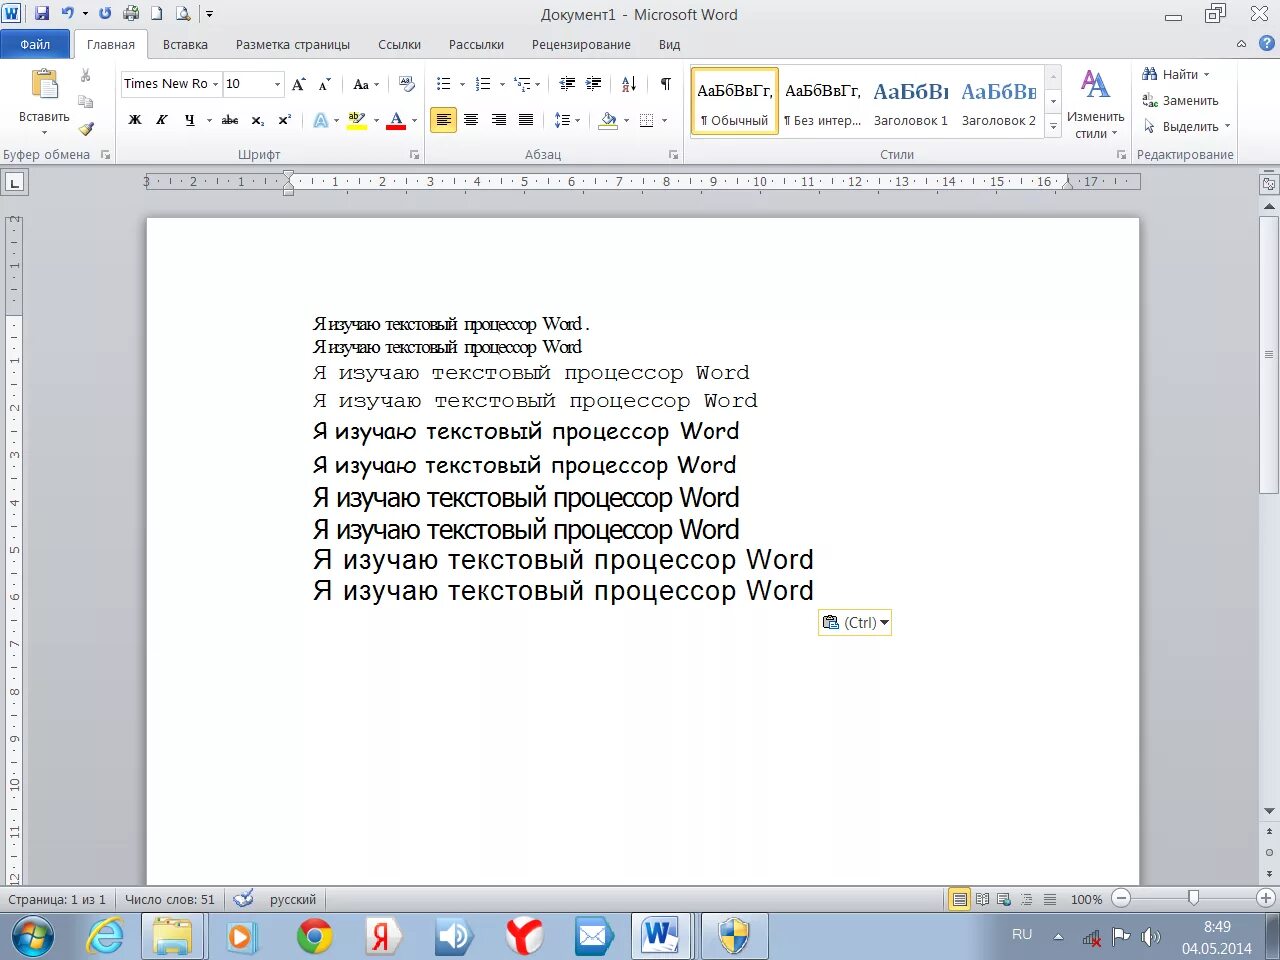Open the font size dropdown
This screenshot has width=1280, height=960.
coord(277,84)
